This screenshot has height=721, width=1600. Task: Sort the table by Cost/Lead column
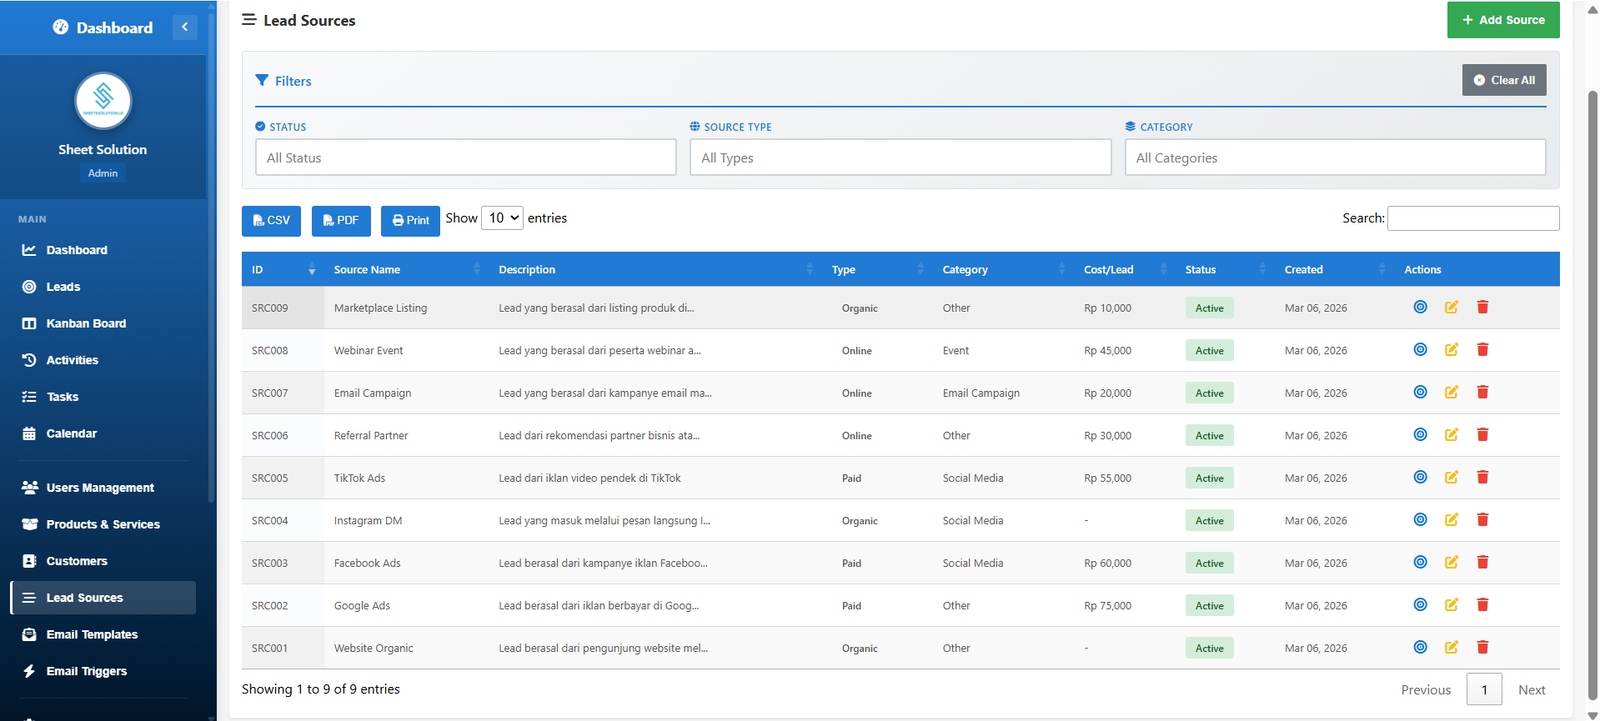tap(1124, 269)
